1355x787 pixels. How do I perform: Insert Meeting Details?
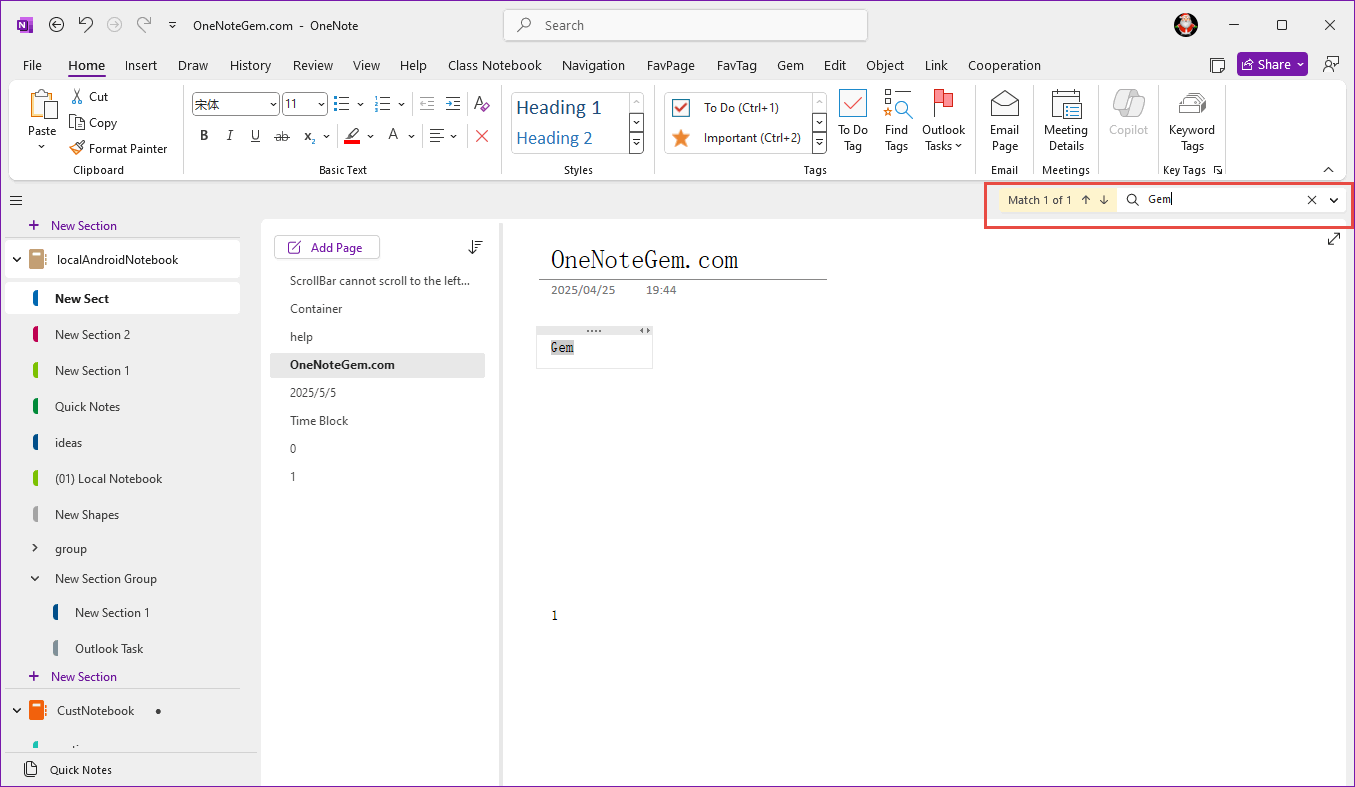1066,121
